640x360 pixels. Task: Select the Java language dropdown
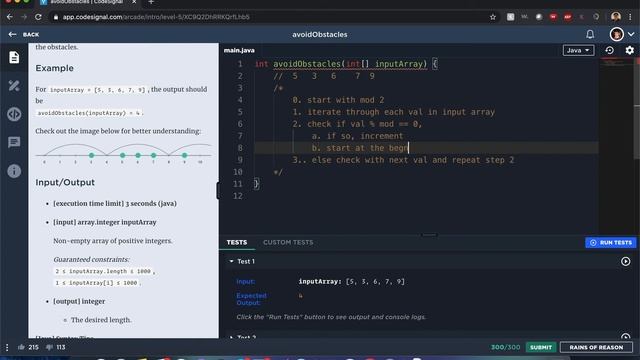pos(578,50)
